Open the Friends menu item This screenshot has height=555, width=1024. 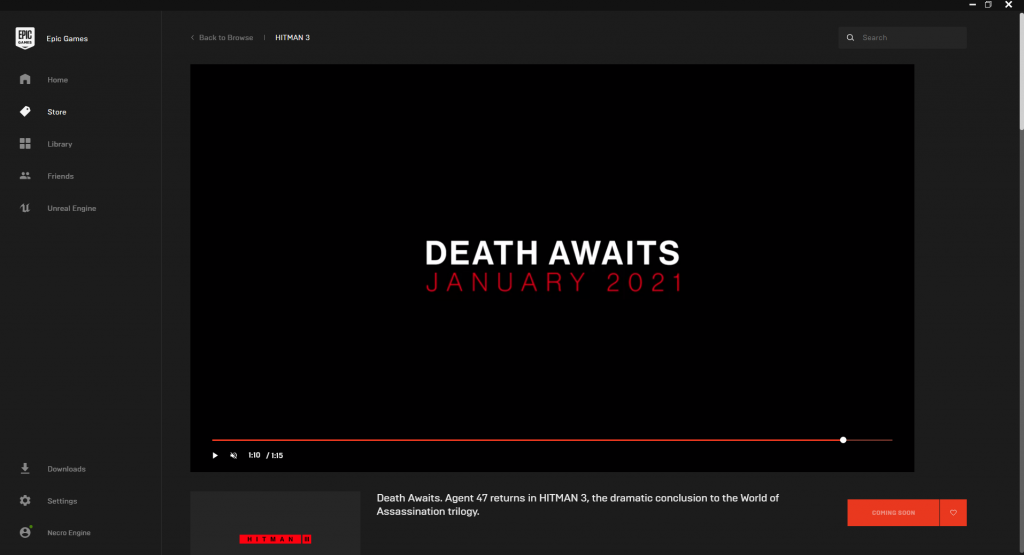pyautogui.click(x=60, y=176)
